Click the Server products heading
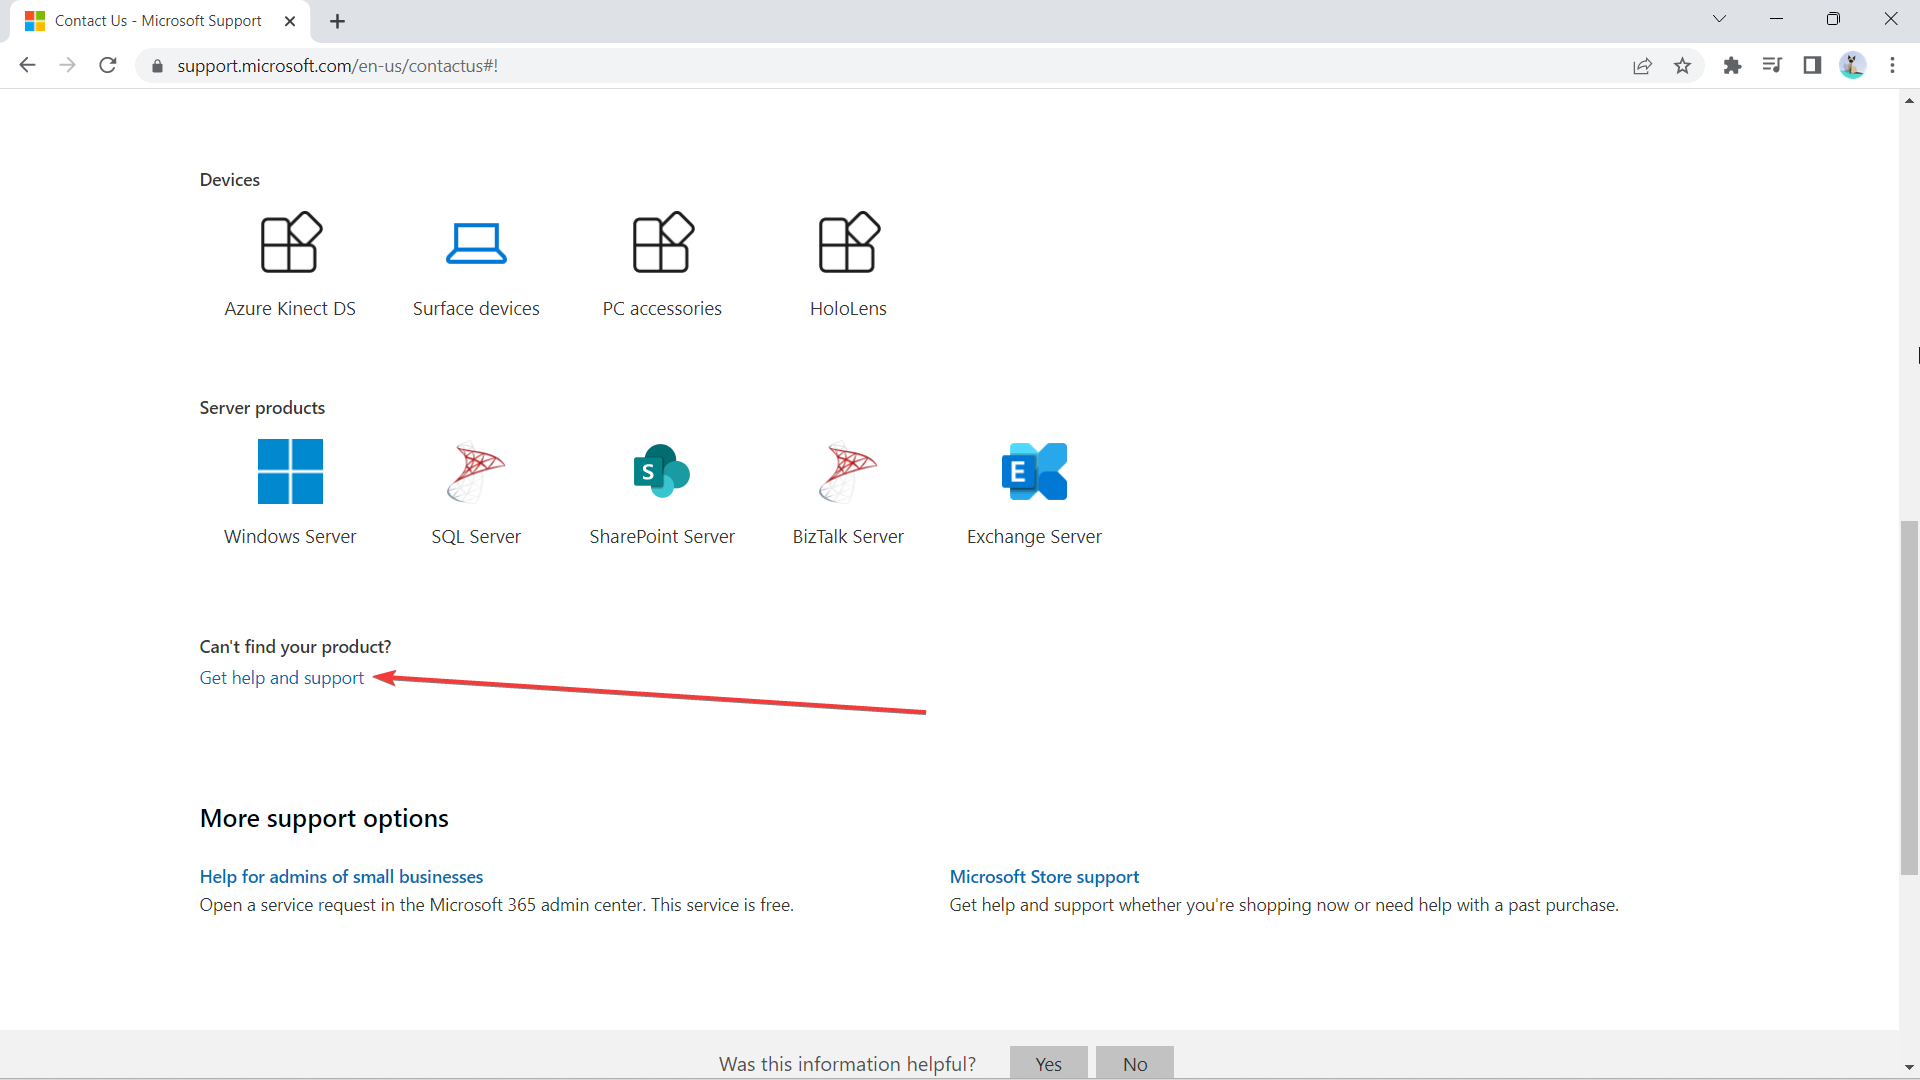The width and height of the screenshot is (1920, 1080). [x=262, y=408]
